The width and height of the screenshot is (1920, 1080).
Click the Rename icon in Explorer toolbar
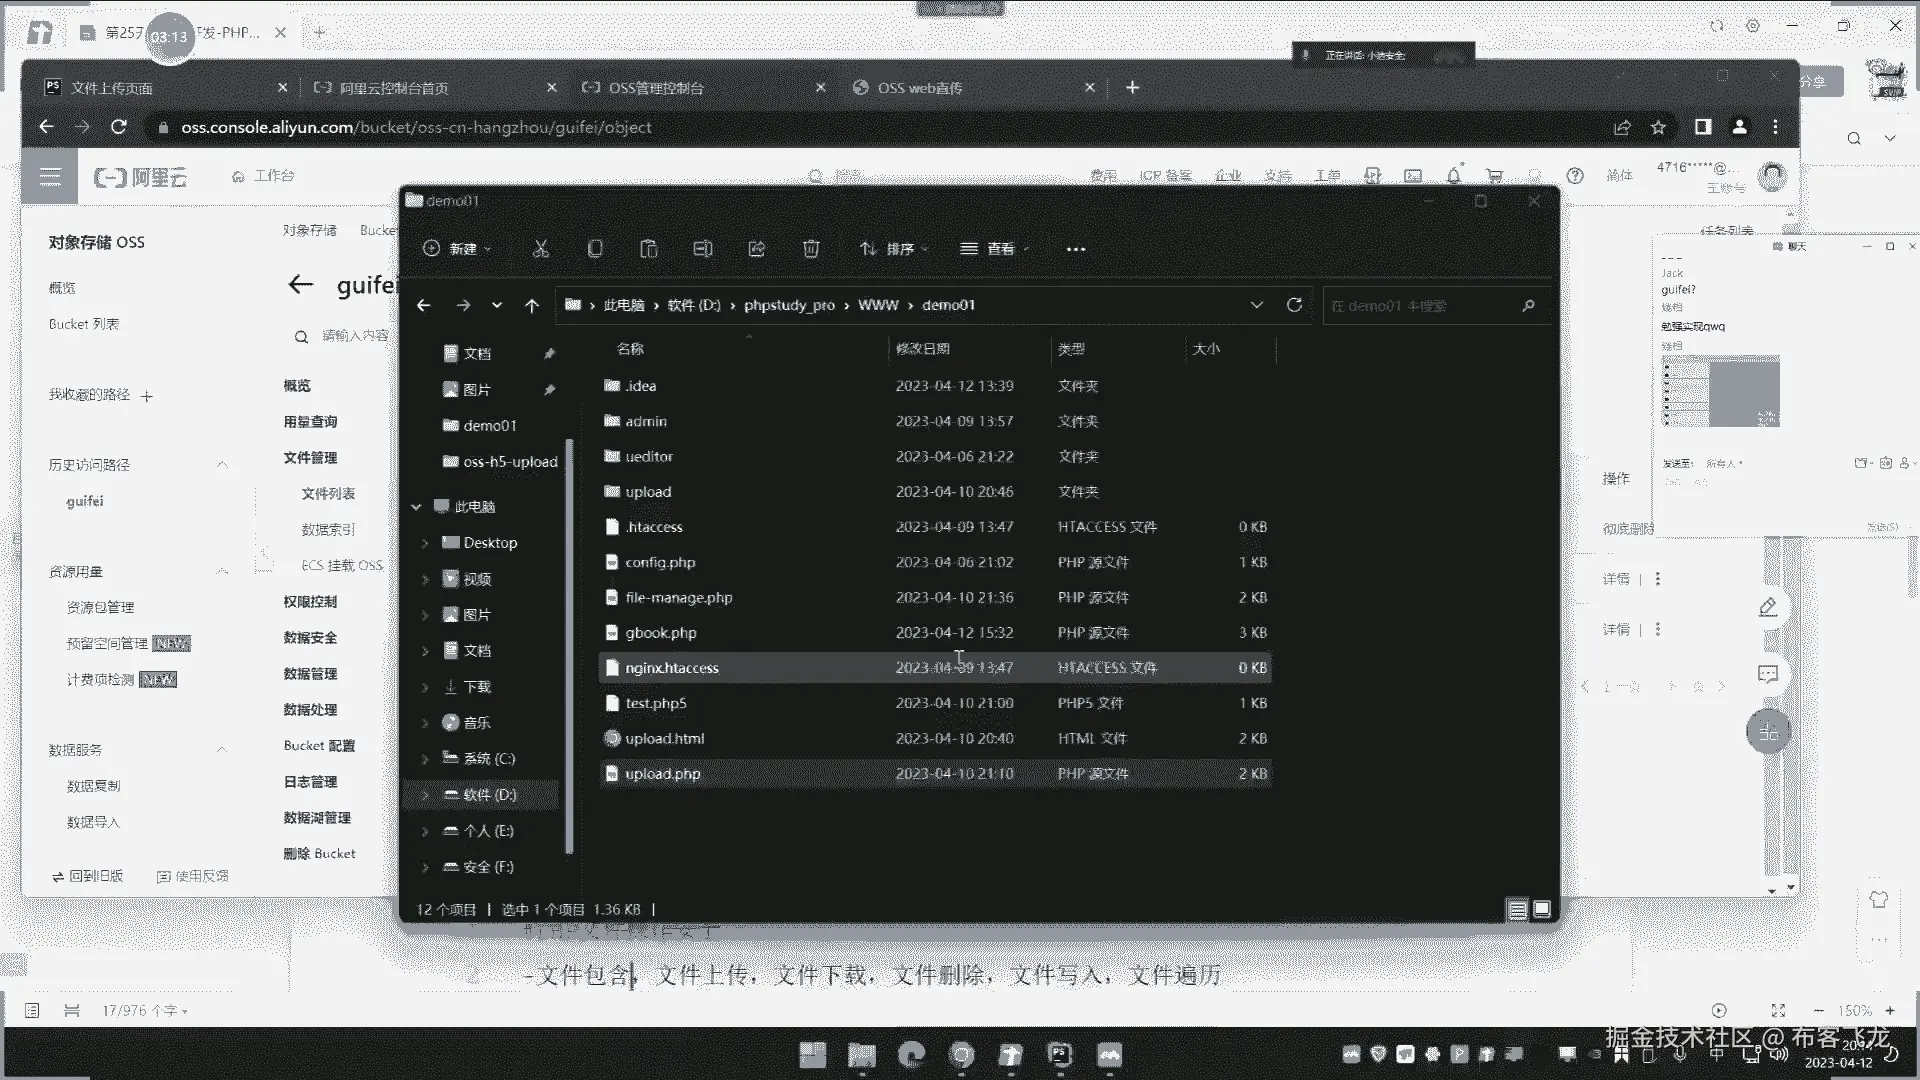(x=703, y=249)
